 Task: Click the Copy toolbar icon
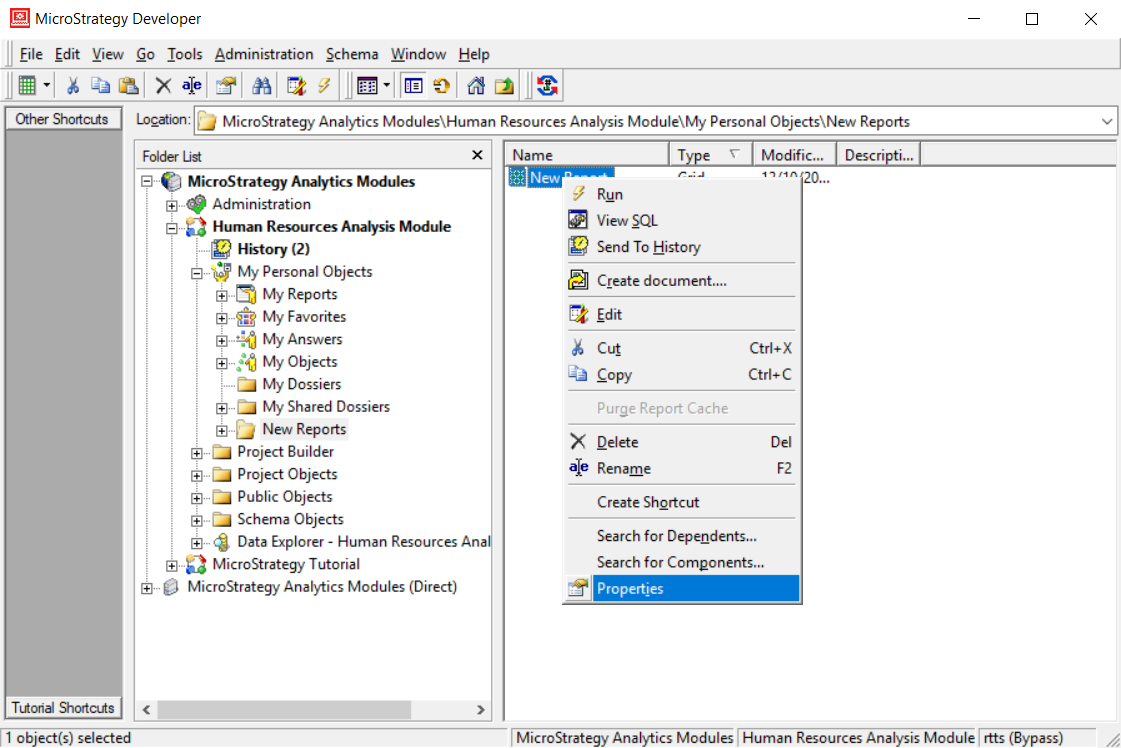[x=100, y=86]
